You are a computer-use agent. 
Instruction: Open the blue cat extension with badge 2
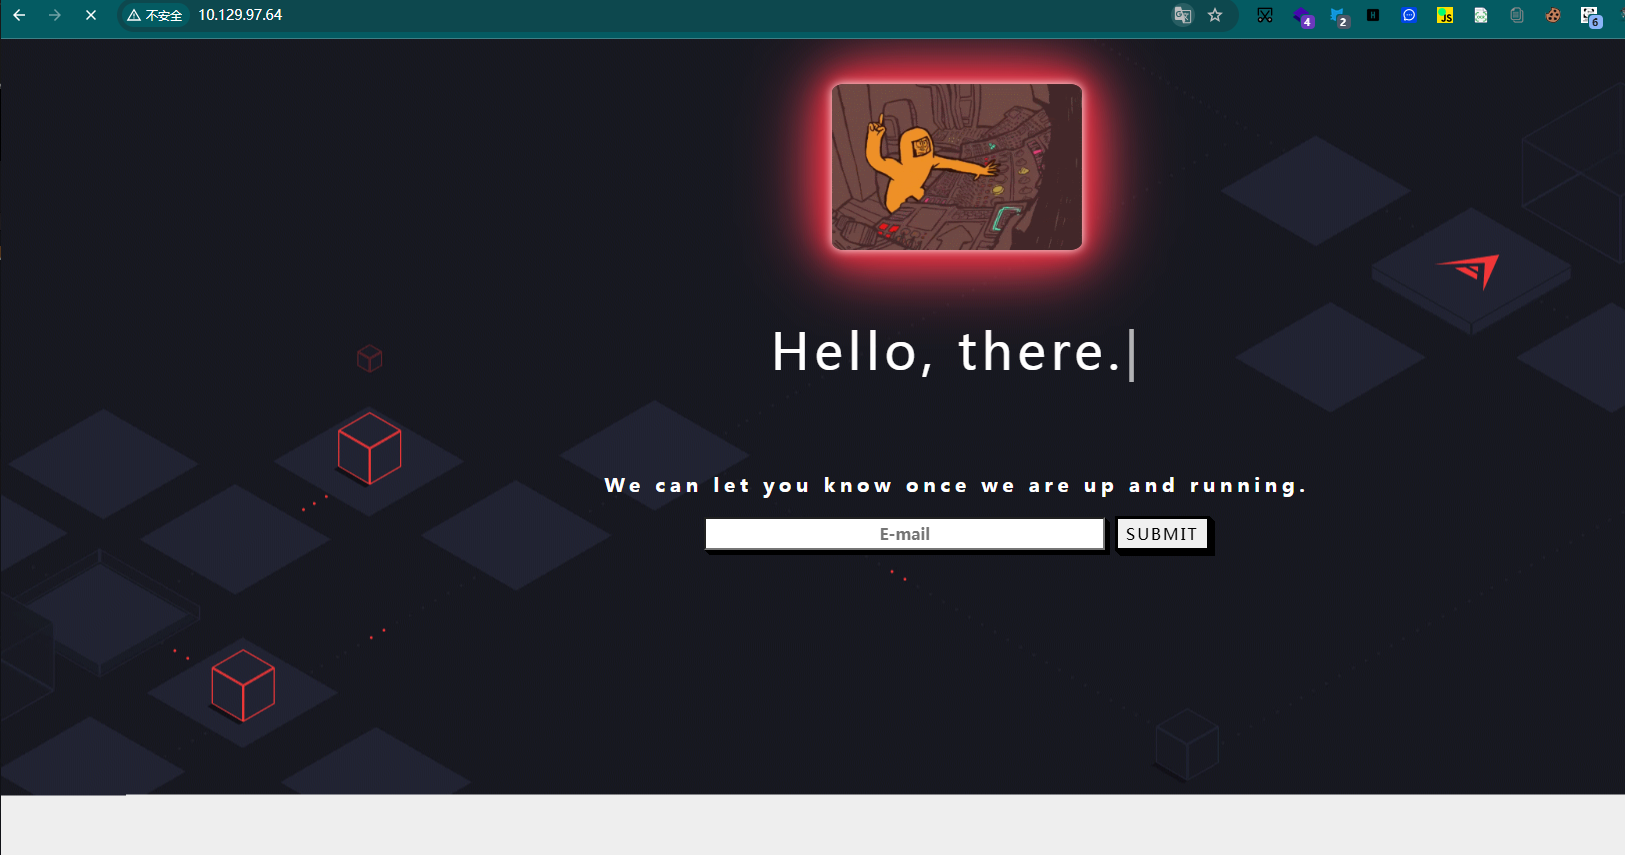click(1338, 16)
